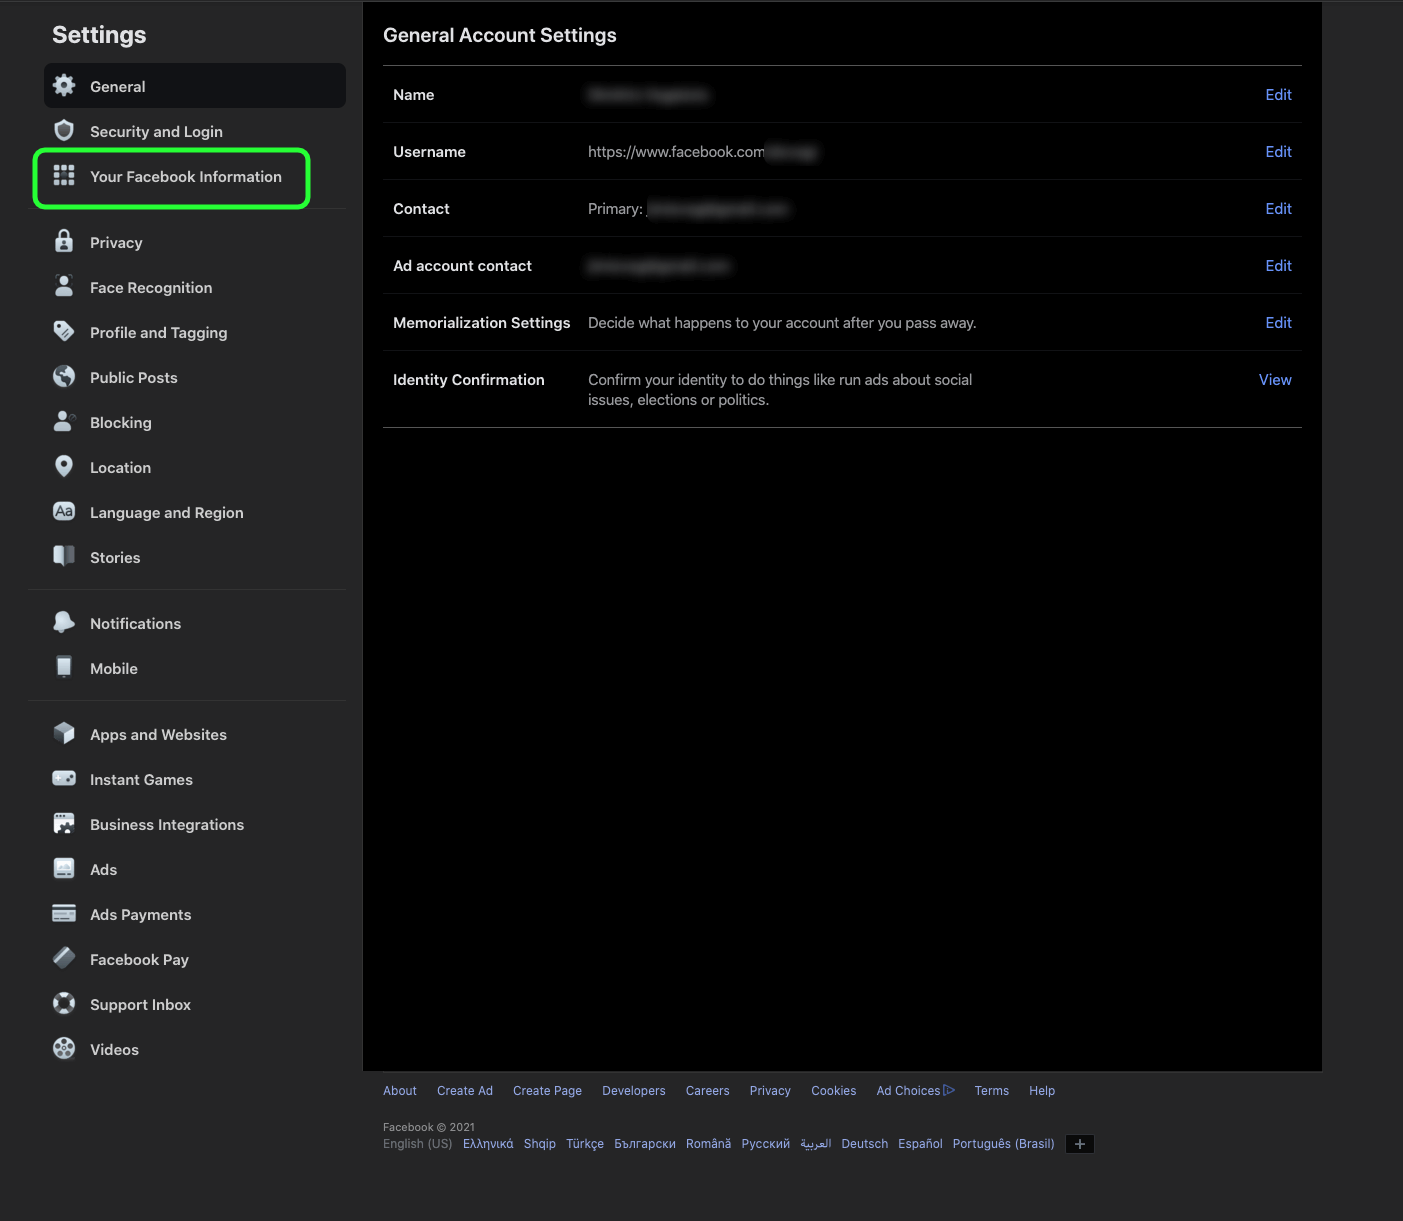1403x1221 pixels.
Task: Click the plus button for more languages
Action: [1080, 1144]
